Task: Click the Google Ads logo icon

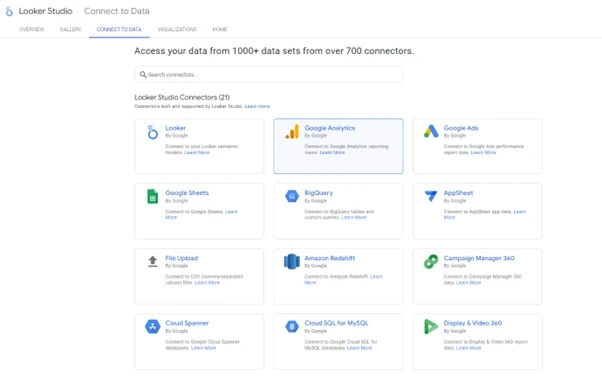Action: pos(431,132)
